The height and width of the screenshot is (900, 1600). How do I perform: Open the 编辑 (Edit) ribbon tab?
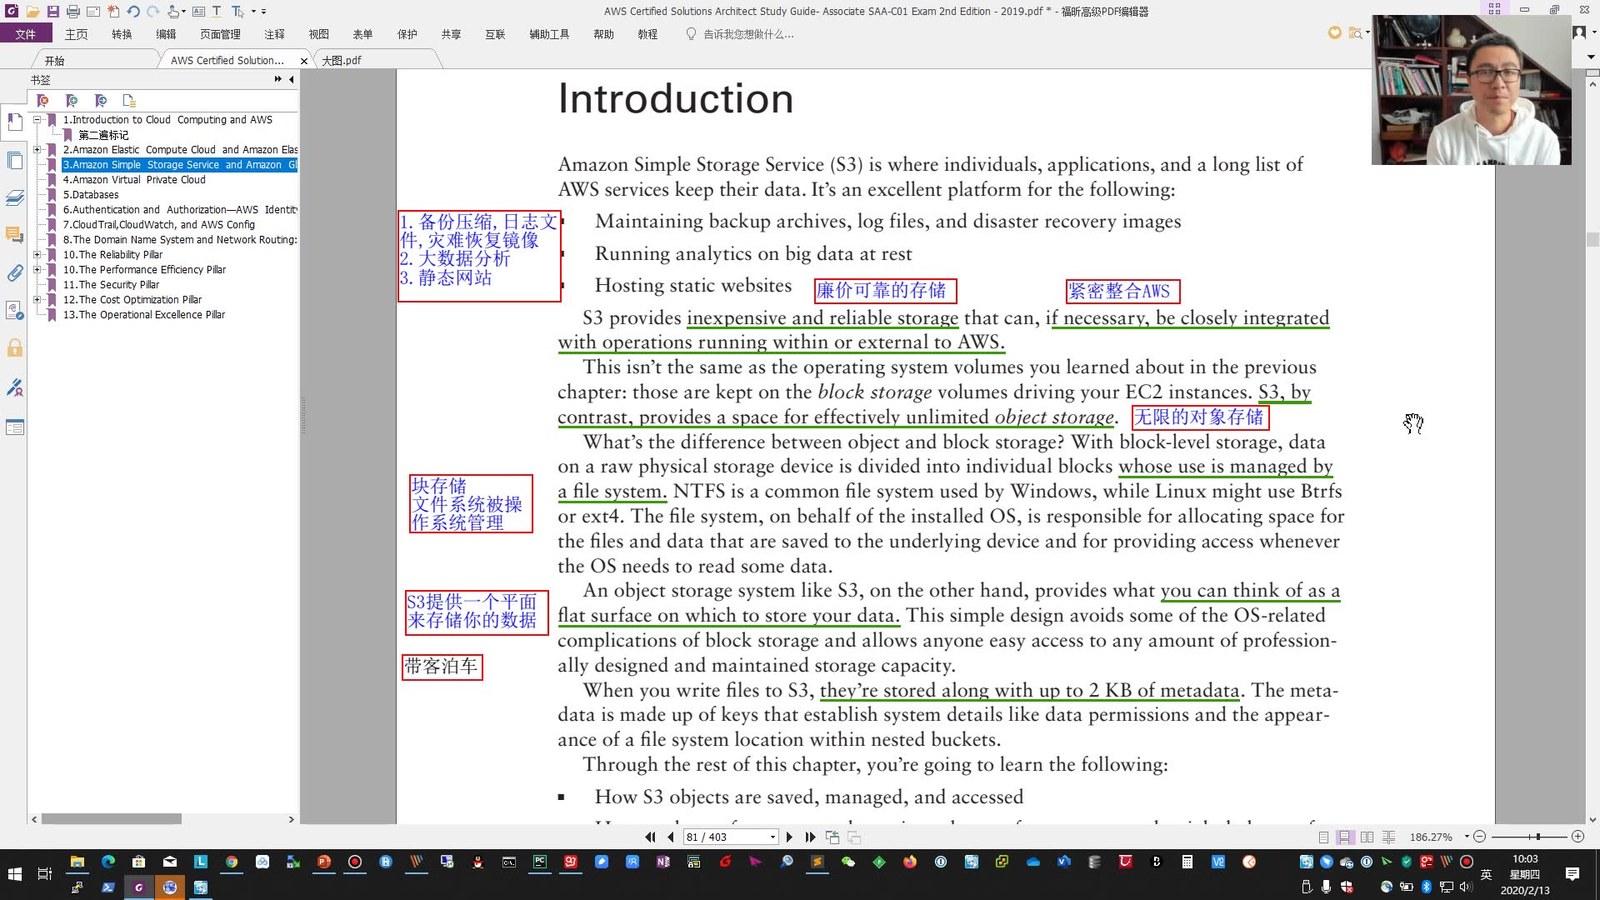pos(166,34)
